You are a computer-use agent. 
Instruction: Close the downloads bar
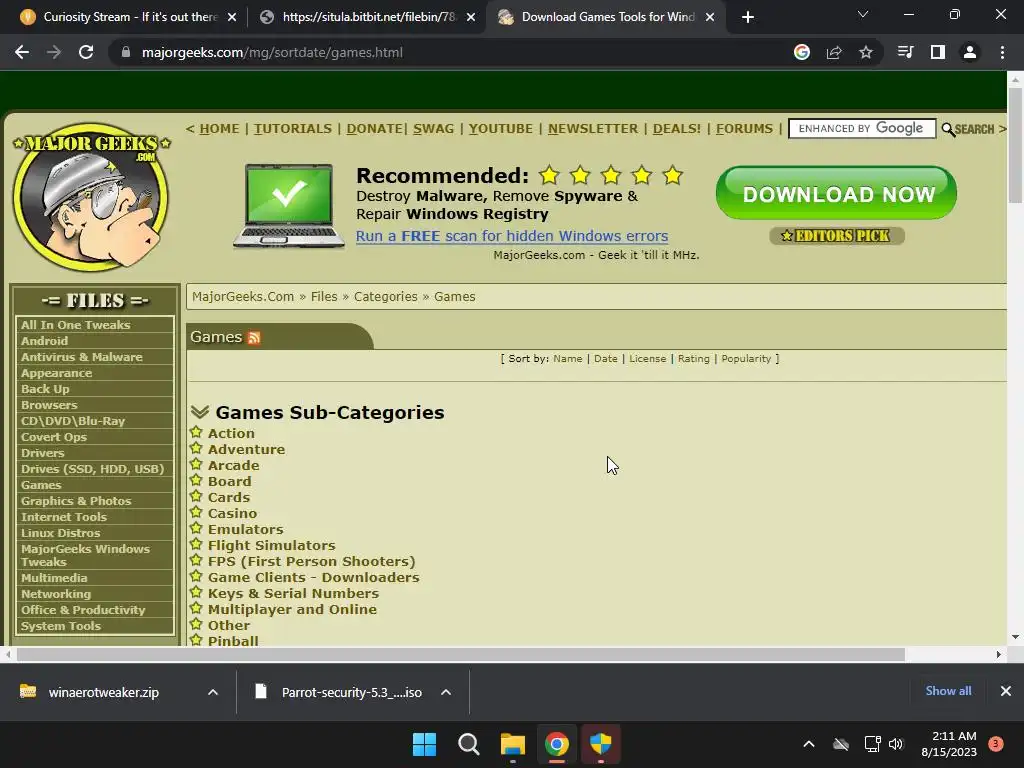(1006, 691)
